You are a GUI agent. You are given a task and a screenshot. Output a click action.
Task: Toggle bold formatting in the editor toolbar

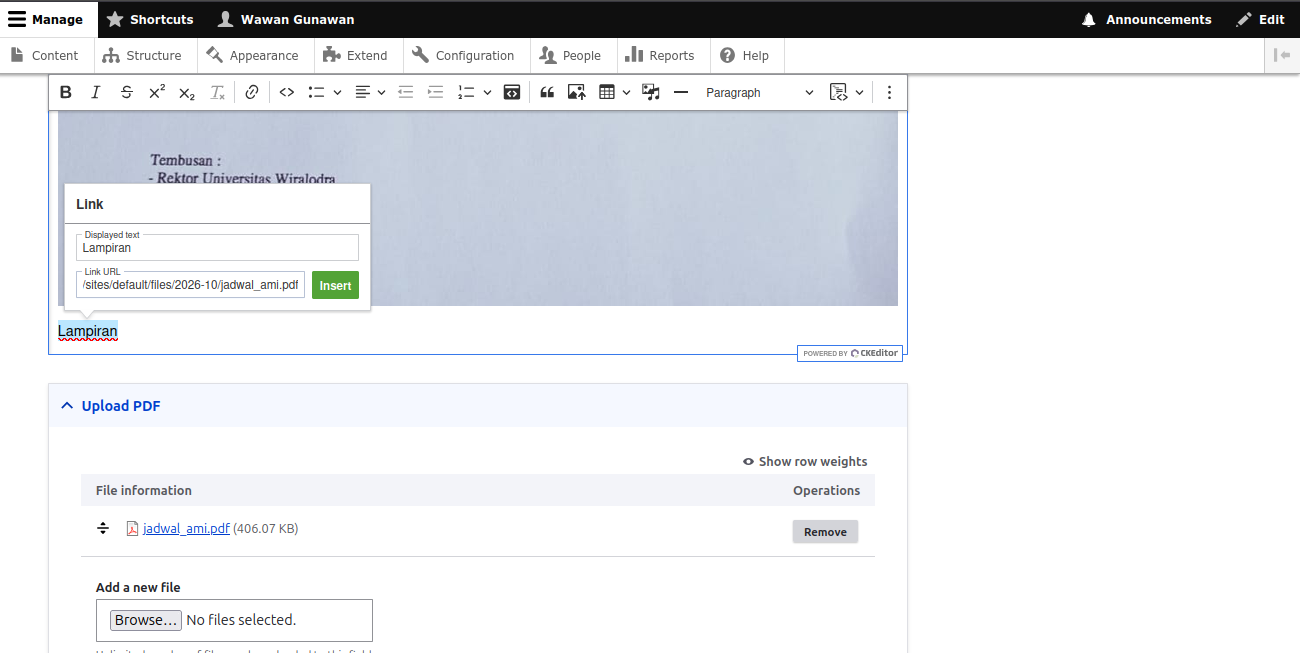(66, 92)
